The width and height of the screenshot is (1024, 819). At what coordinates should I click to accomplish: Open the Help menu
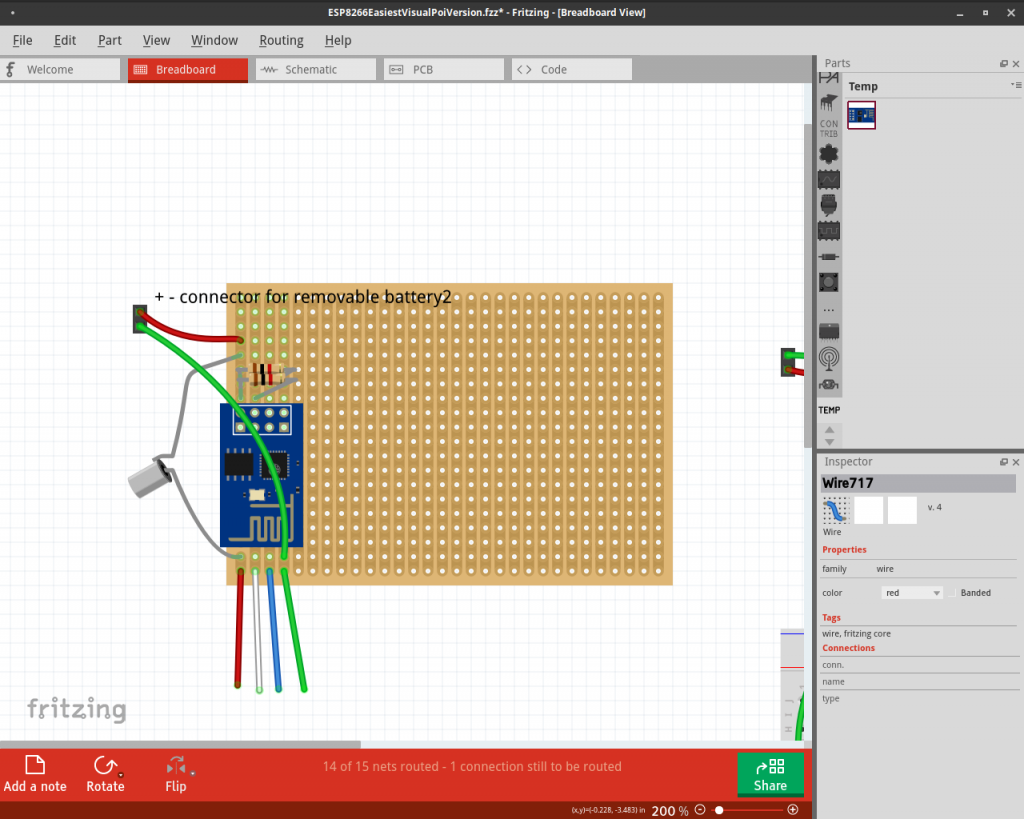[338, 40]
